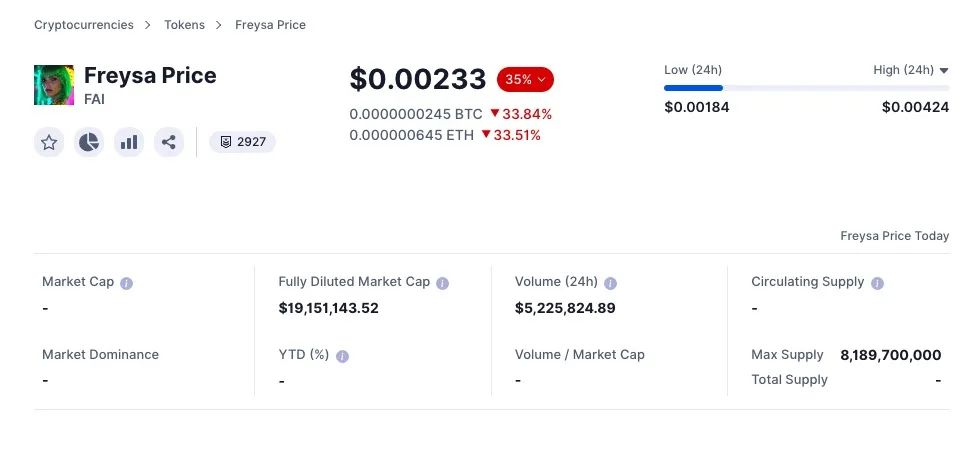Show YTD (%) info icon

coord(343,356)
